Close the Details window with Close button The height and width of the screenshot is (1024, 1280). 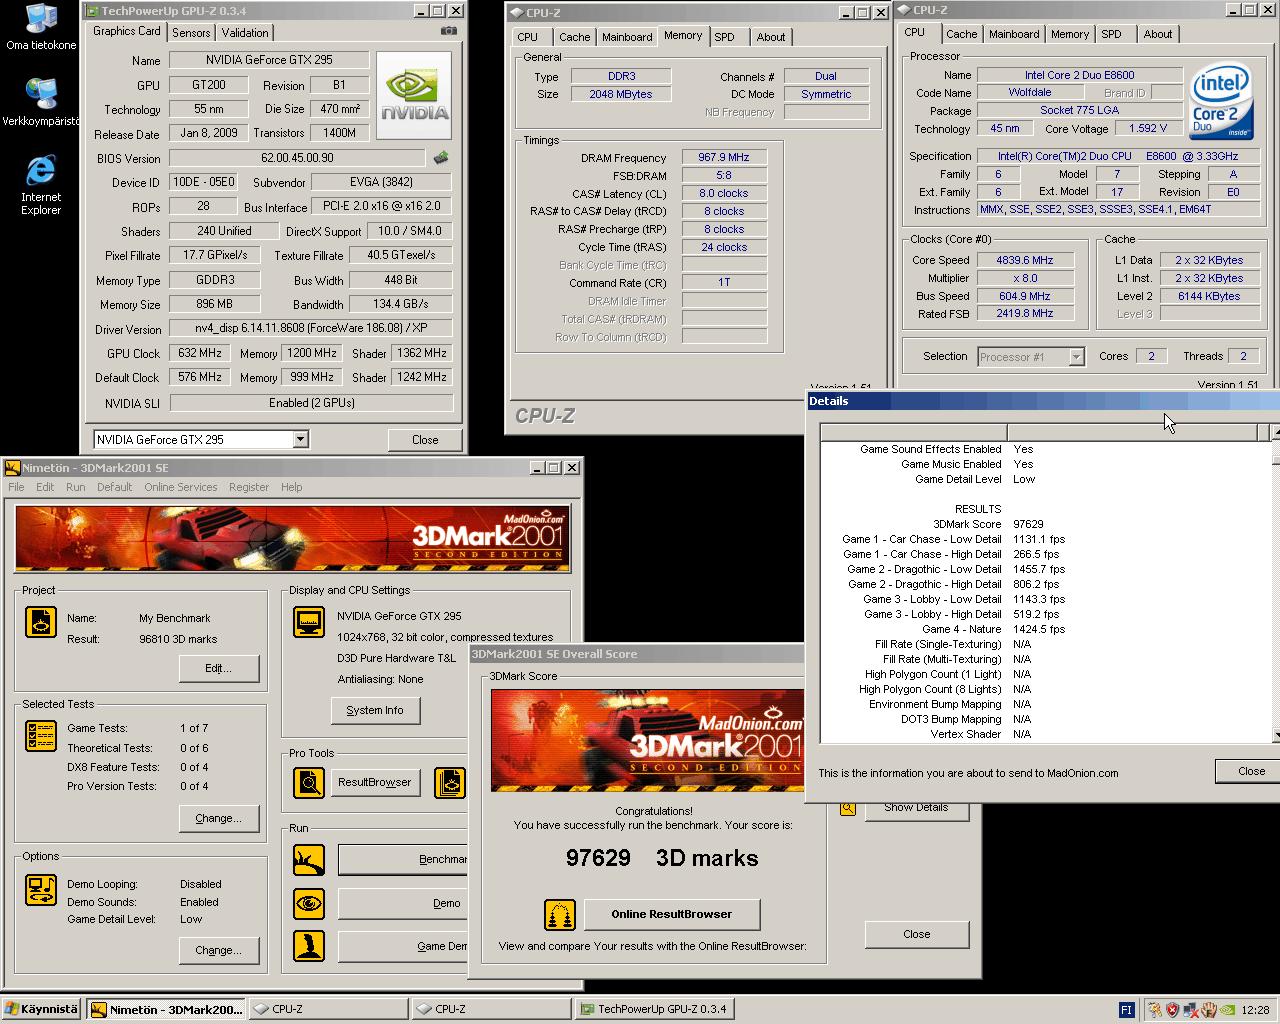pos(1250,771)
